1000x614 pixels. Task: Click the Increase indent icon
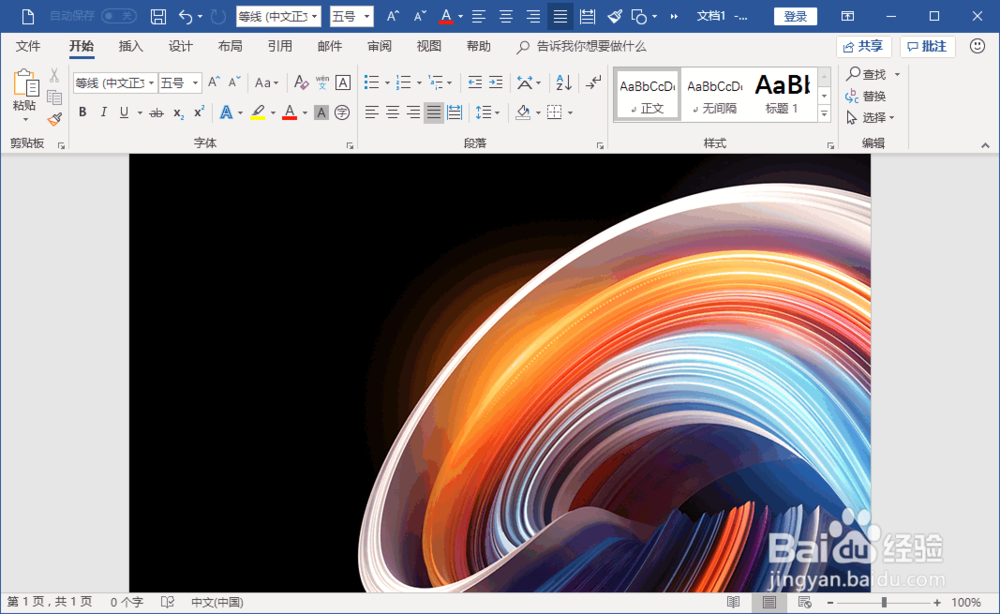coord(496,82)
